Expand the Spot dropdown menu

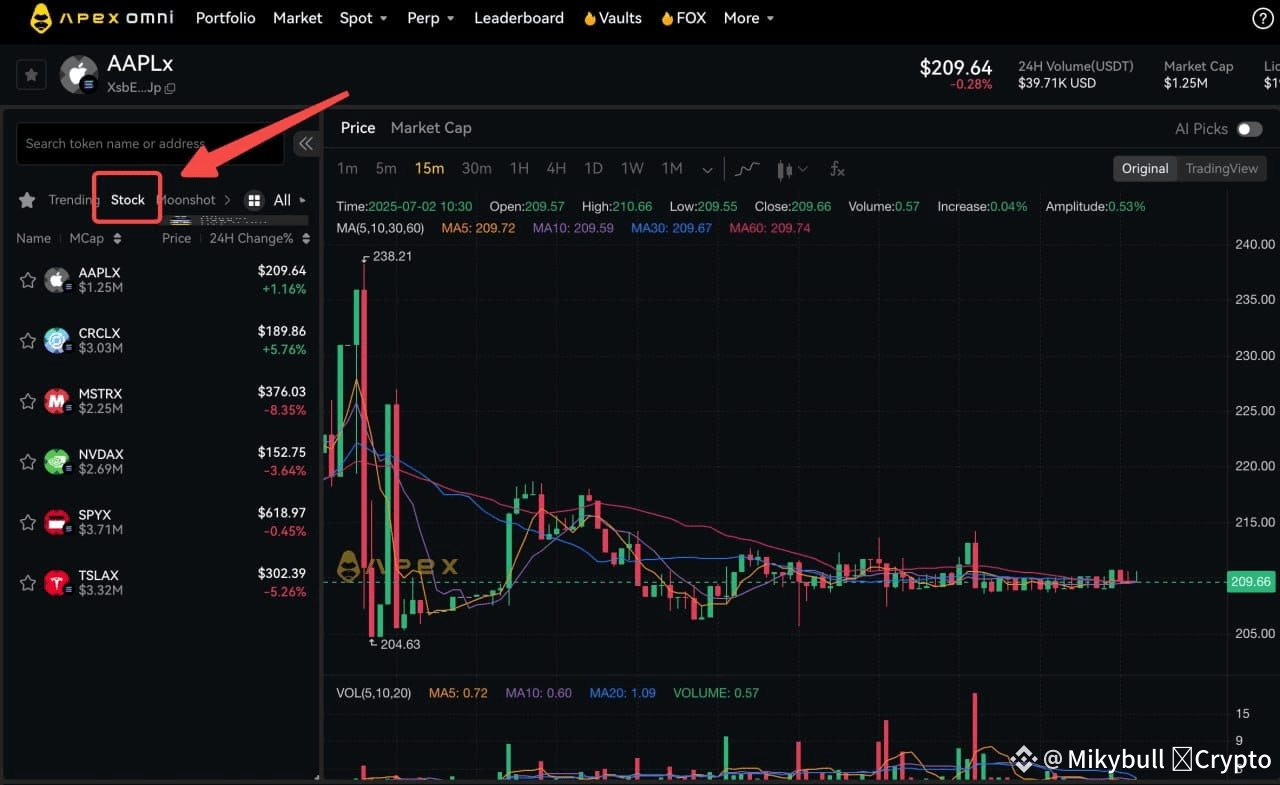(364, 18)
